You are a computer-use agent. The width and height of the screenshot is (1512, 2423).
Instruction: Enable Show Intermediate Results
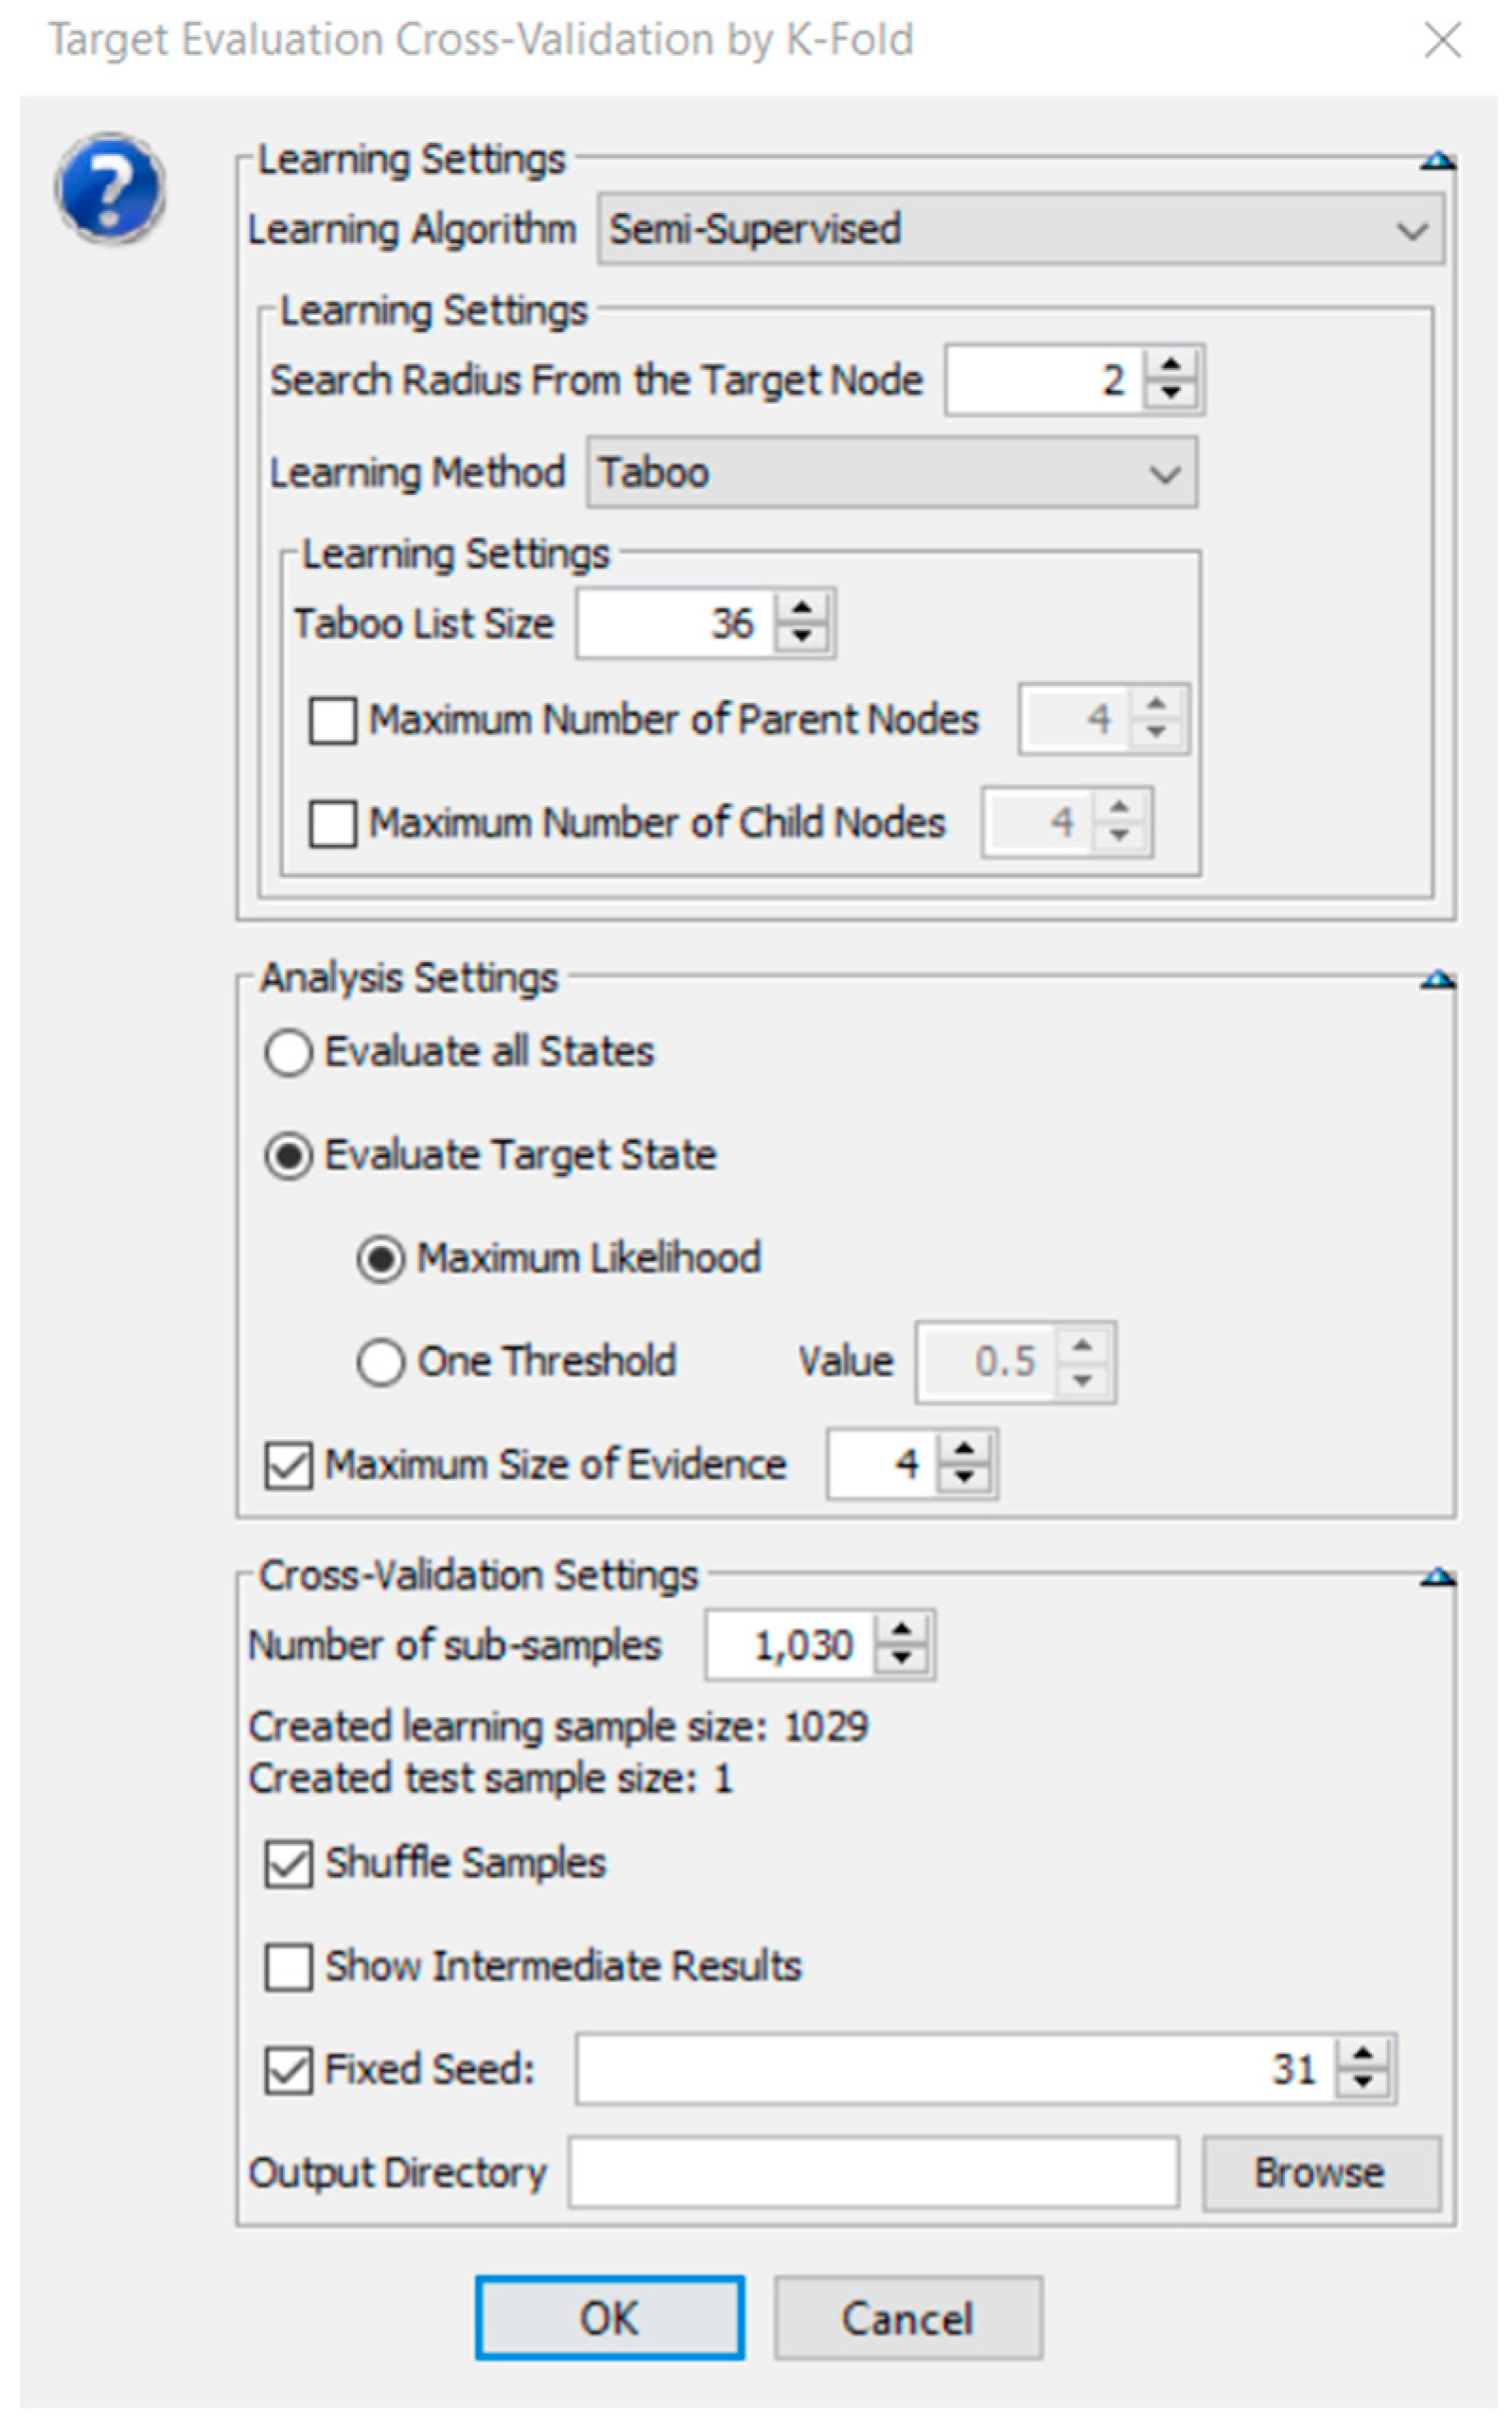pos(288,1967)
